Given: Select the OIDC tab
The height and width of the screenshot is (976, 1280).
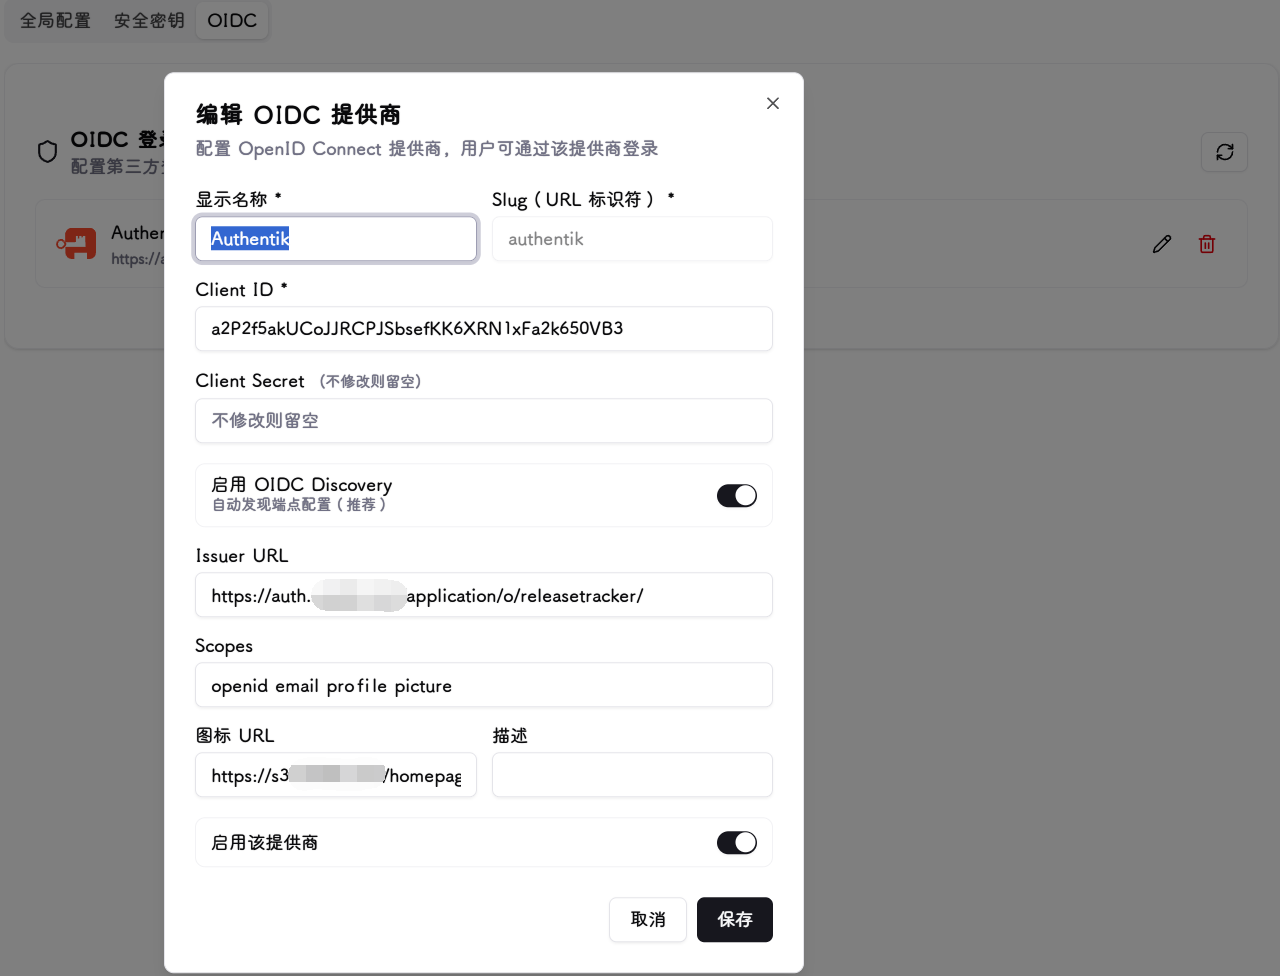Looking at the screenshot, I should 232,20.
